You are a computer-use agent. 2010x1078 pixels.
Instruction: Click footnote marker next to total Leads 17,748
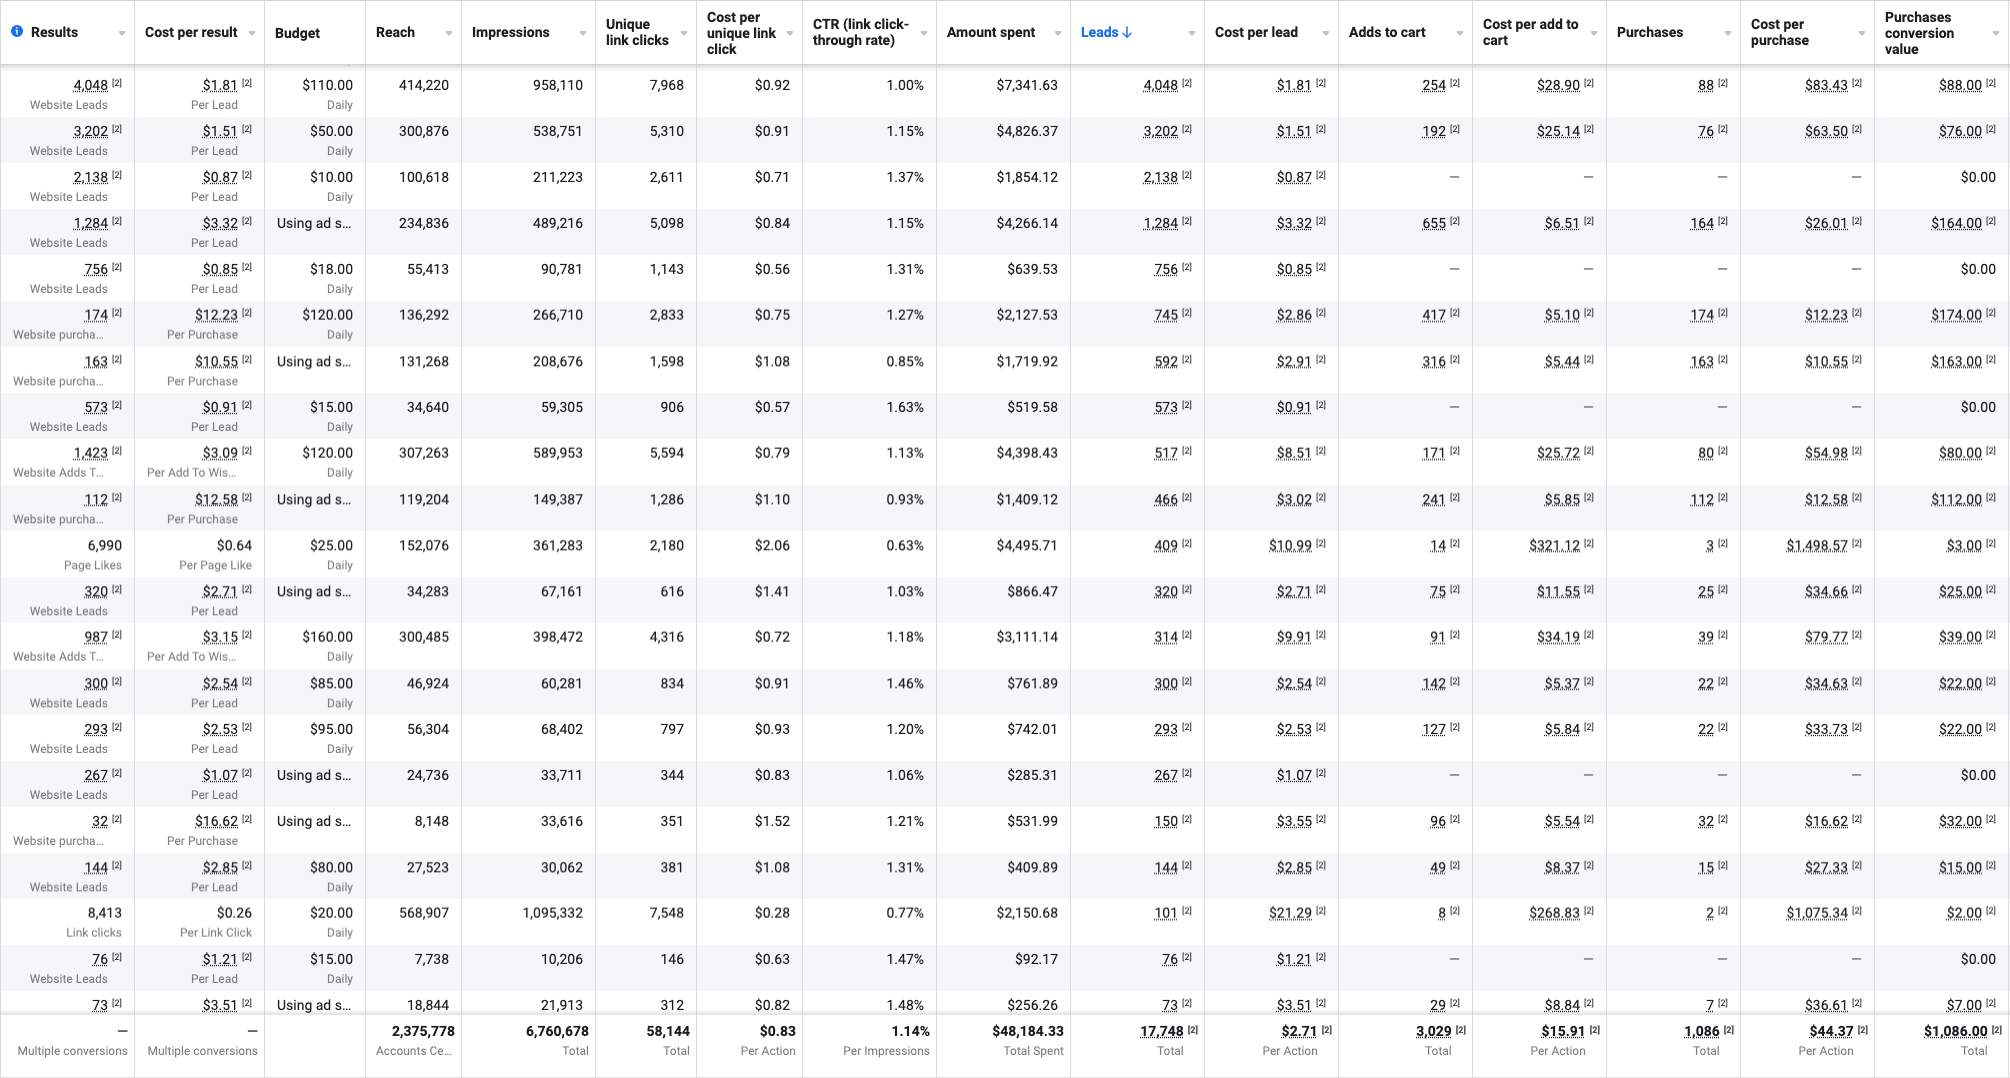[1193, 1029]
